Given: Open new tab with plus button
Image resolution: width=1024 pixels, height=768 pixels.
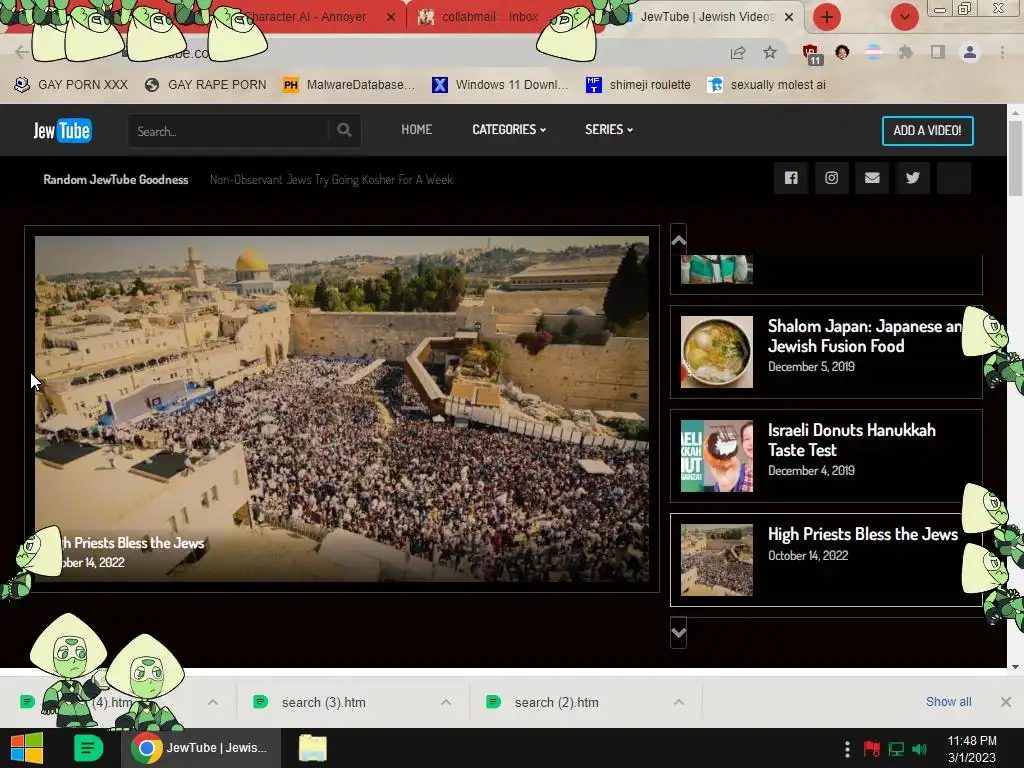Looking at the screenshot, I should tap(827, 17).
